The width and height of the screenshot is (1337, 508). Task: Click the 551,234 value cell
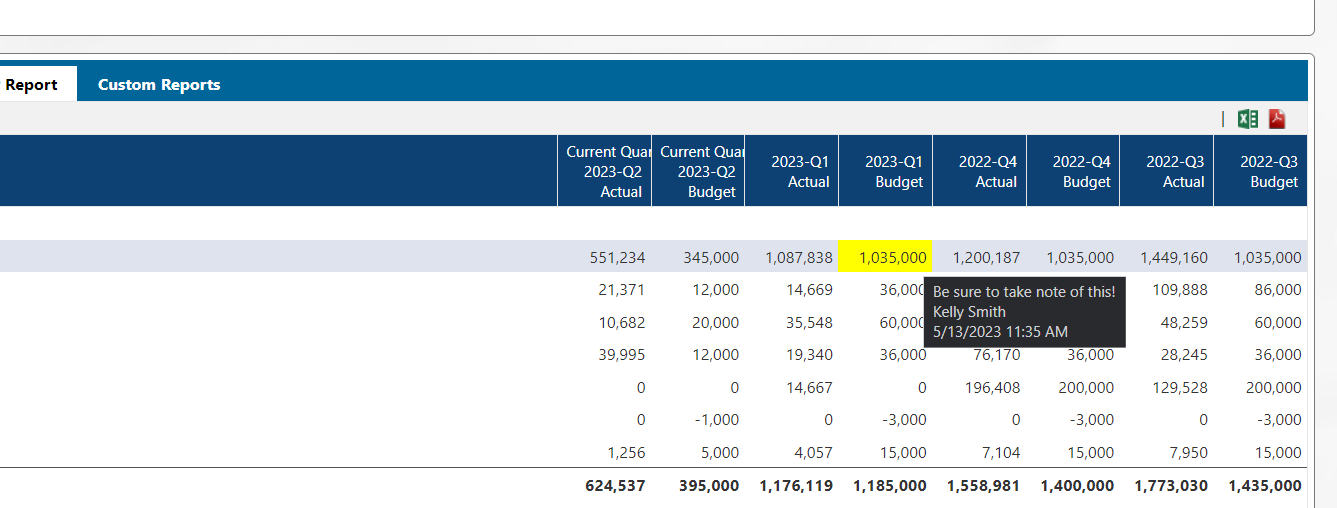[x=617, y=257]
